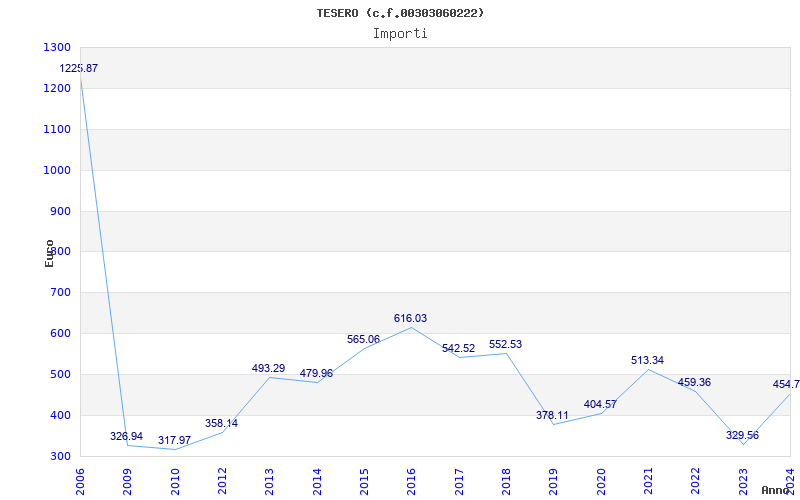Click the 1200 y-axis tick label
This screenshot has width=800, height=500.
57,88
